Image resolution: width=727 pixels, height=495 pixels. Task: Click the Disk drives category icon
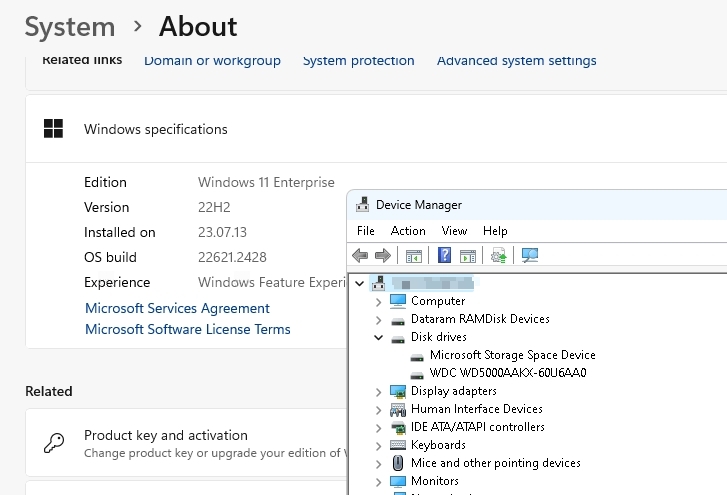tap(398, 339)
